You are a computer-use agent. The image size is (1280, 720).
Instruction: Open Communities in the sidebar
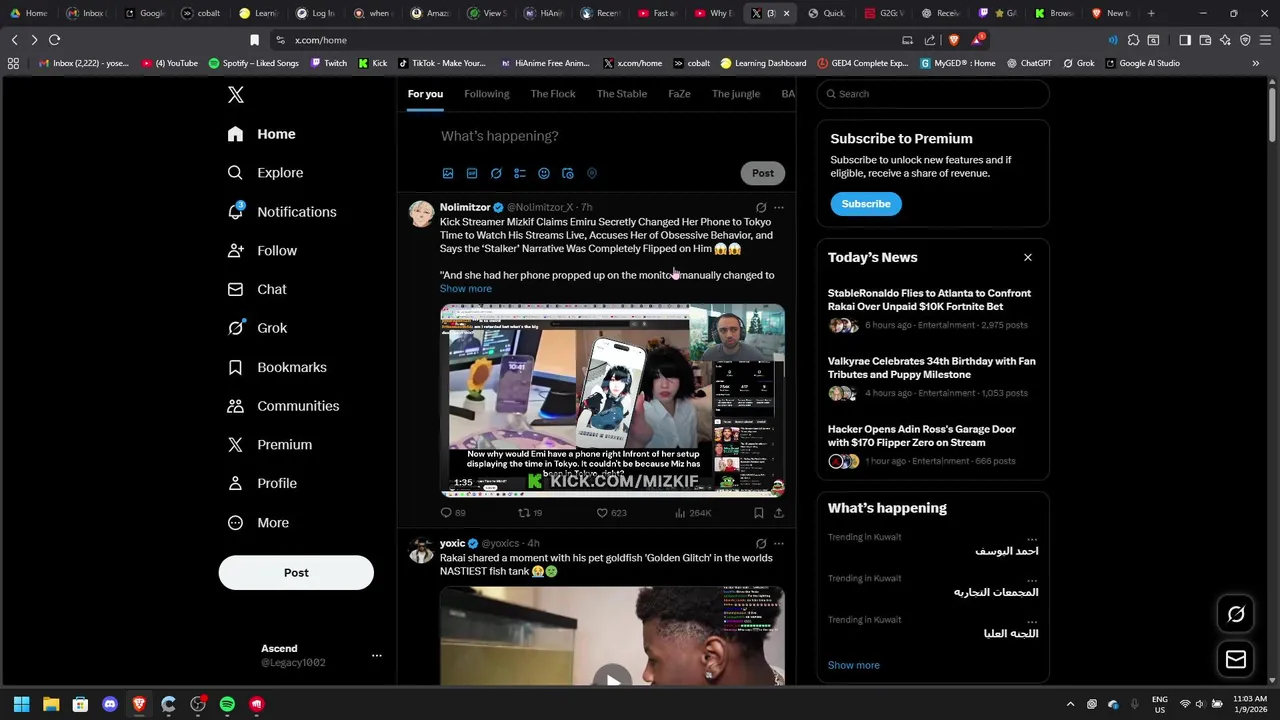pos(283,406)
